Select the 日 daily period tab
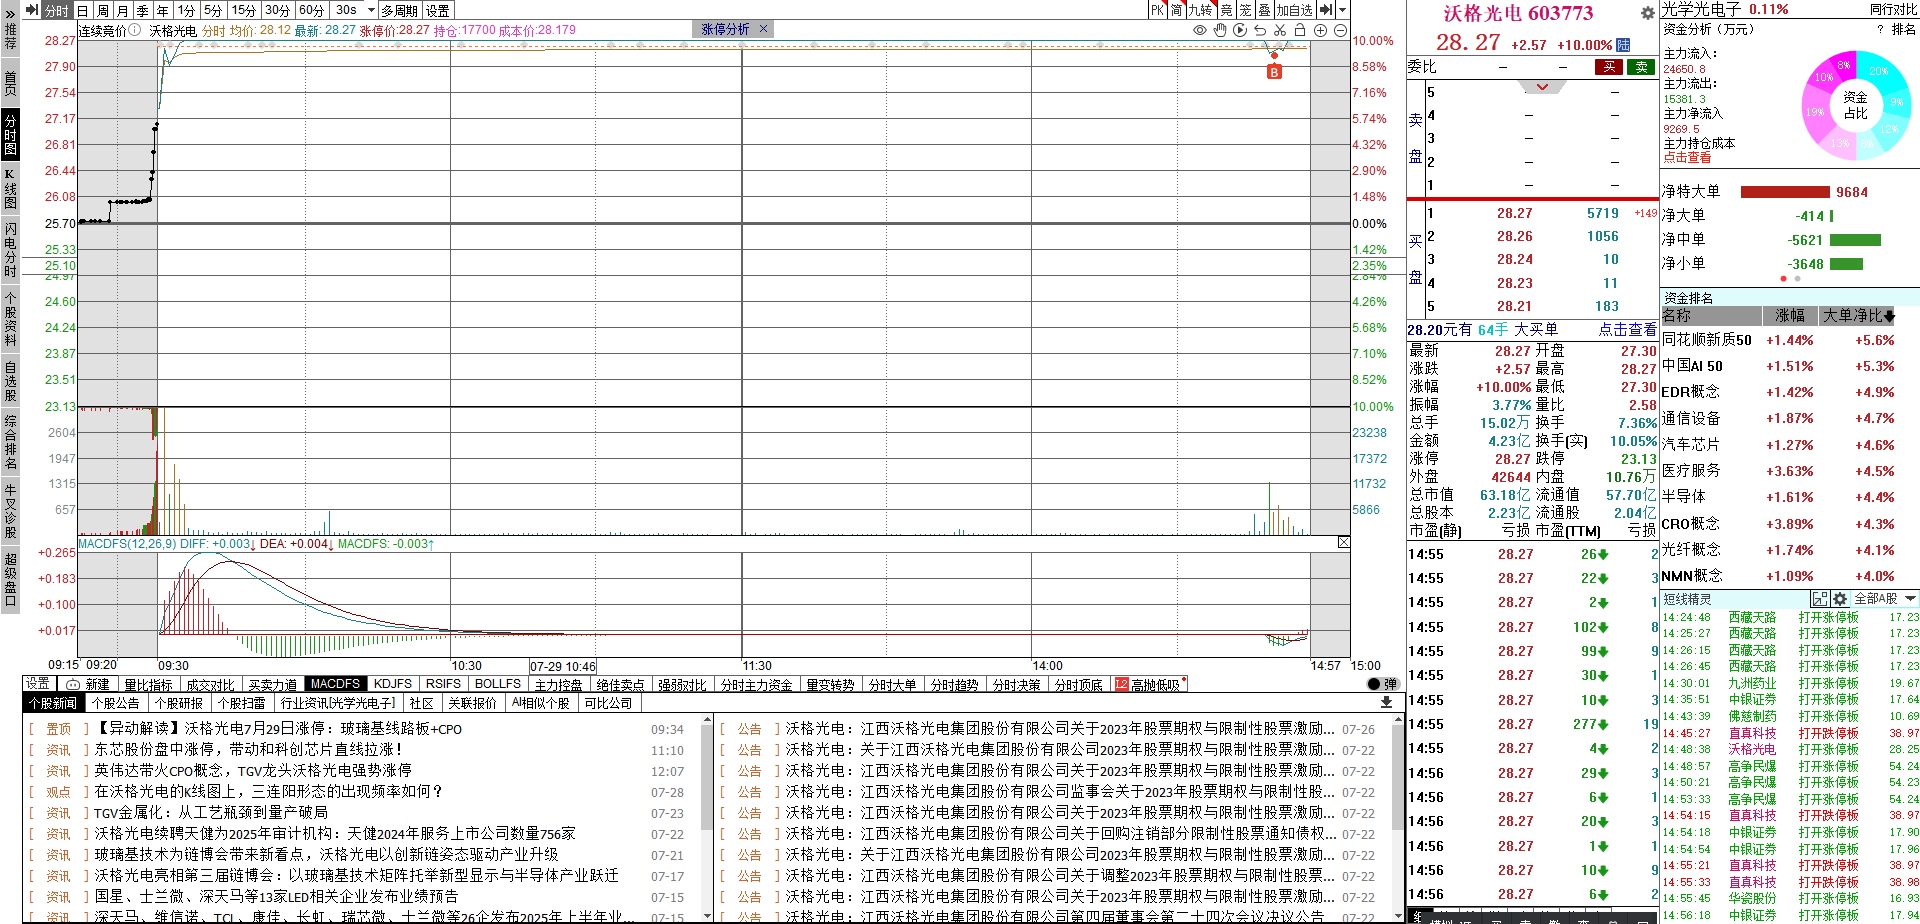The width and height of the screenshot is (1920, 924). 82,10
